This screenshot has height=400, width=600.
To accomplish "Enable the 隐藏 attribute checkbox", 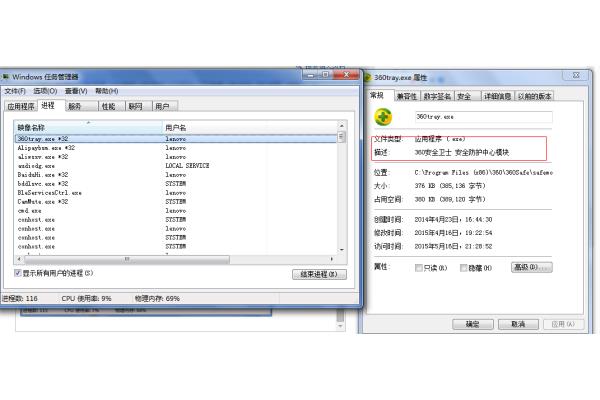I will click(463, 268).
